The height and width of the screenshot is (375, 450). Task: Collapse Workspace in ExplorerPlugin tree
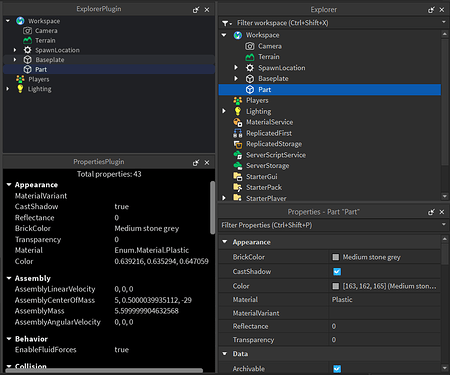pyautogui.click(x=8, y=21)
